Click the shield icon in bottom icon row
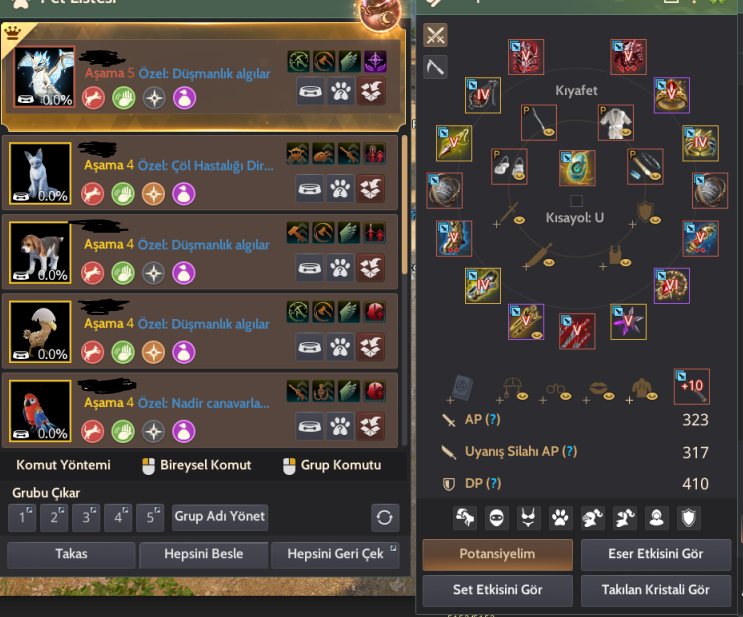 pos(689,517)
